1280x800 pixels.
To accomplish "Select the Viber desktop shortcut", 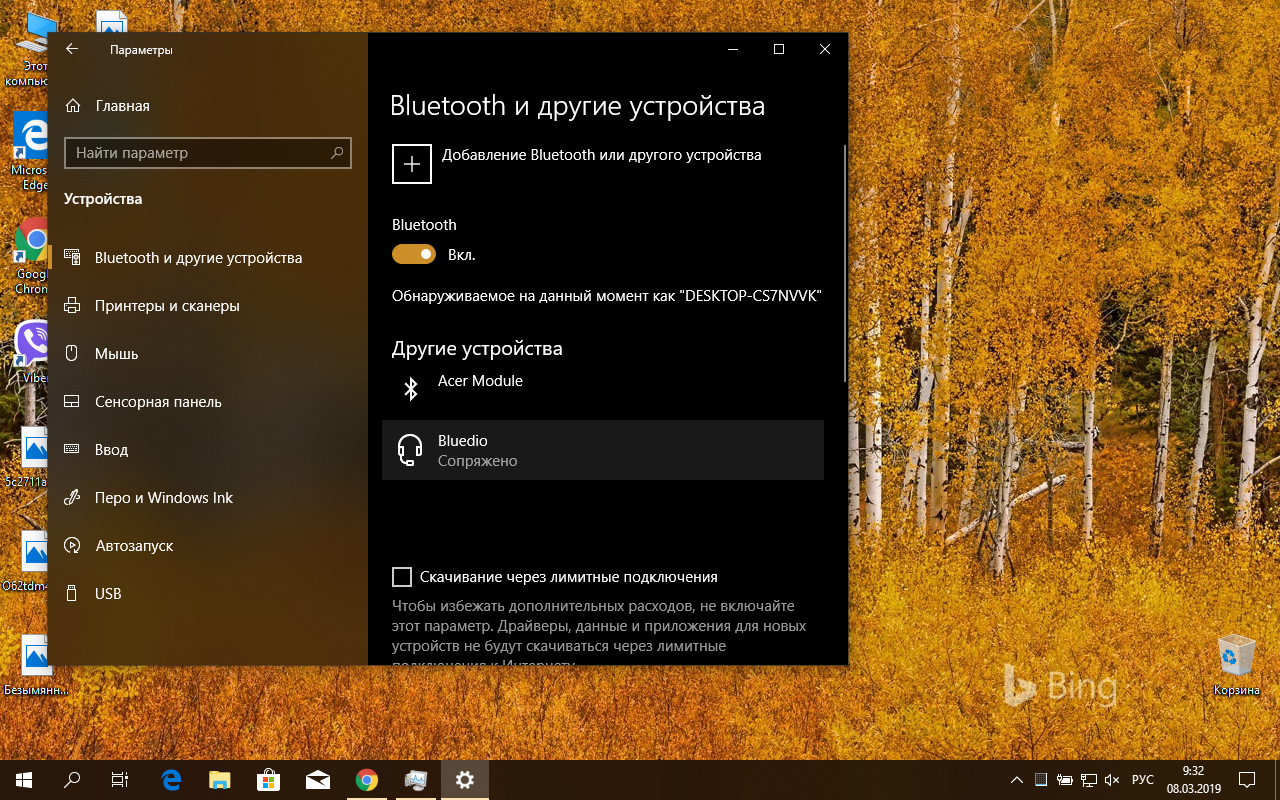I will 34,352.
